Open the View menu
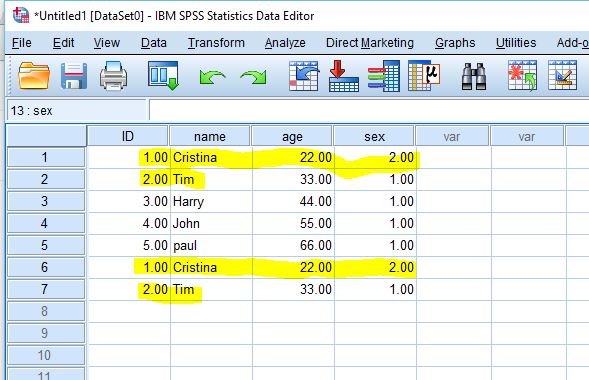 click(x=107, y=43)
